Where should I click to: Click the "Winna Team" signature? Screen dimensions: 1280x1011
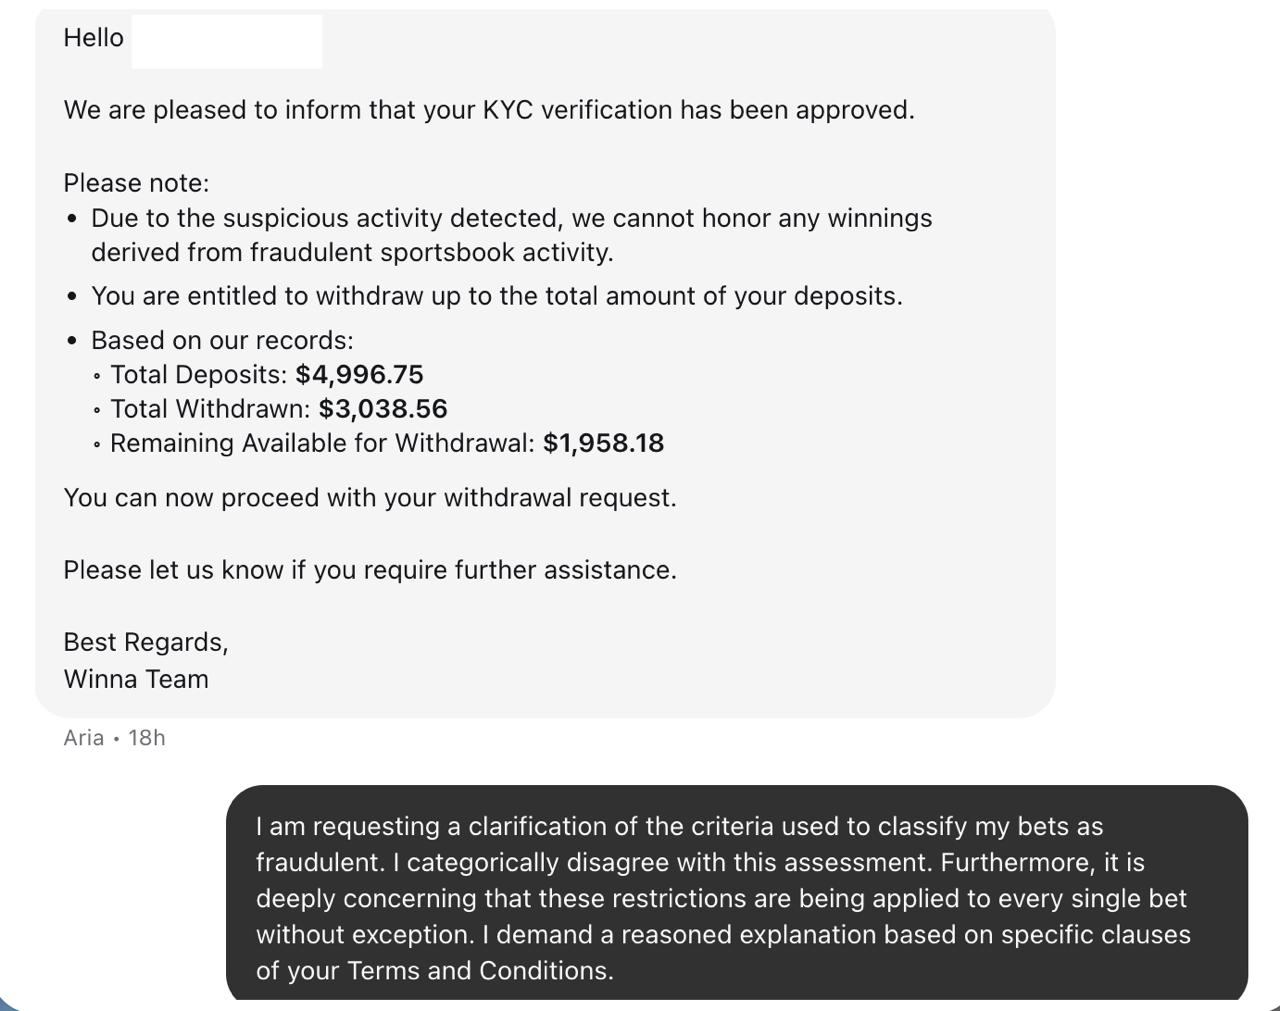[x=136, y=679]
